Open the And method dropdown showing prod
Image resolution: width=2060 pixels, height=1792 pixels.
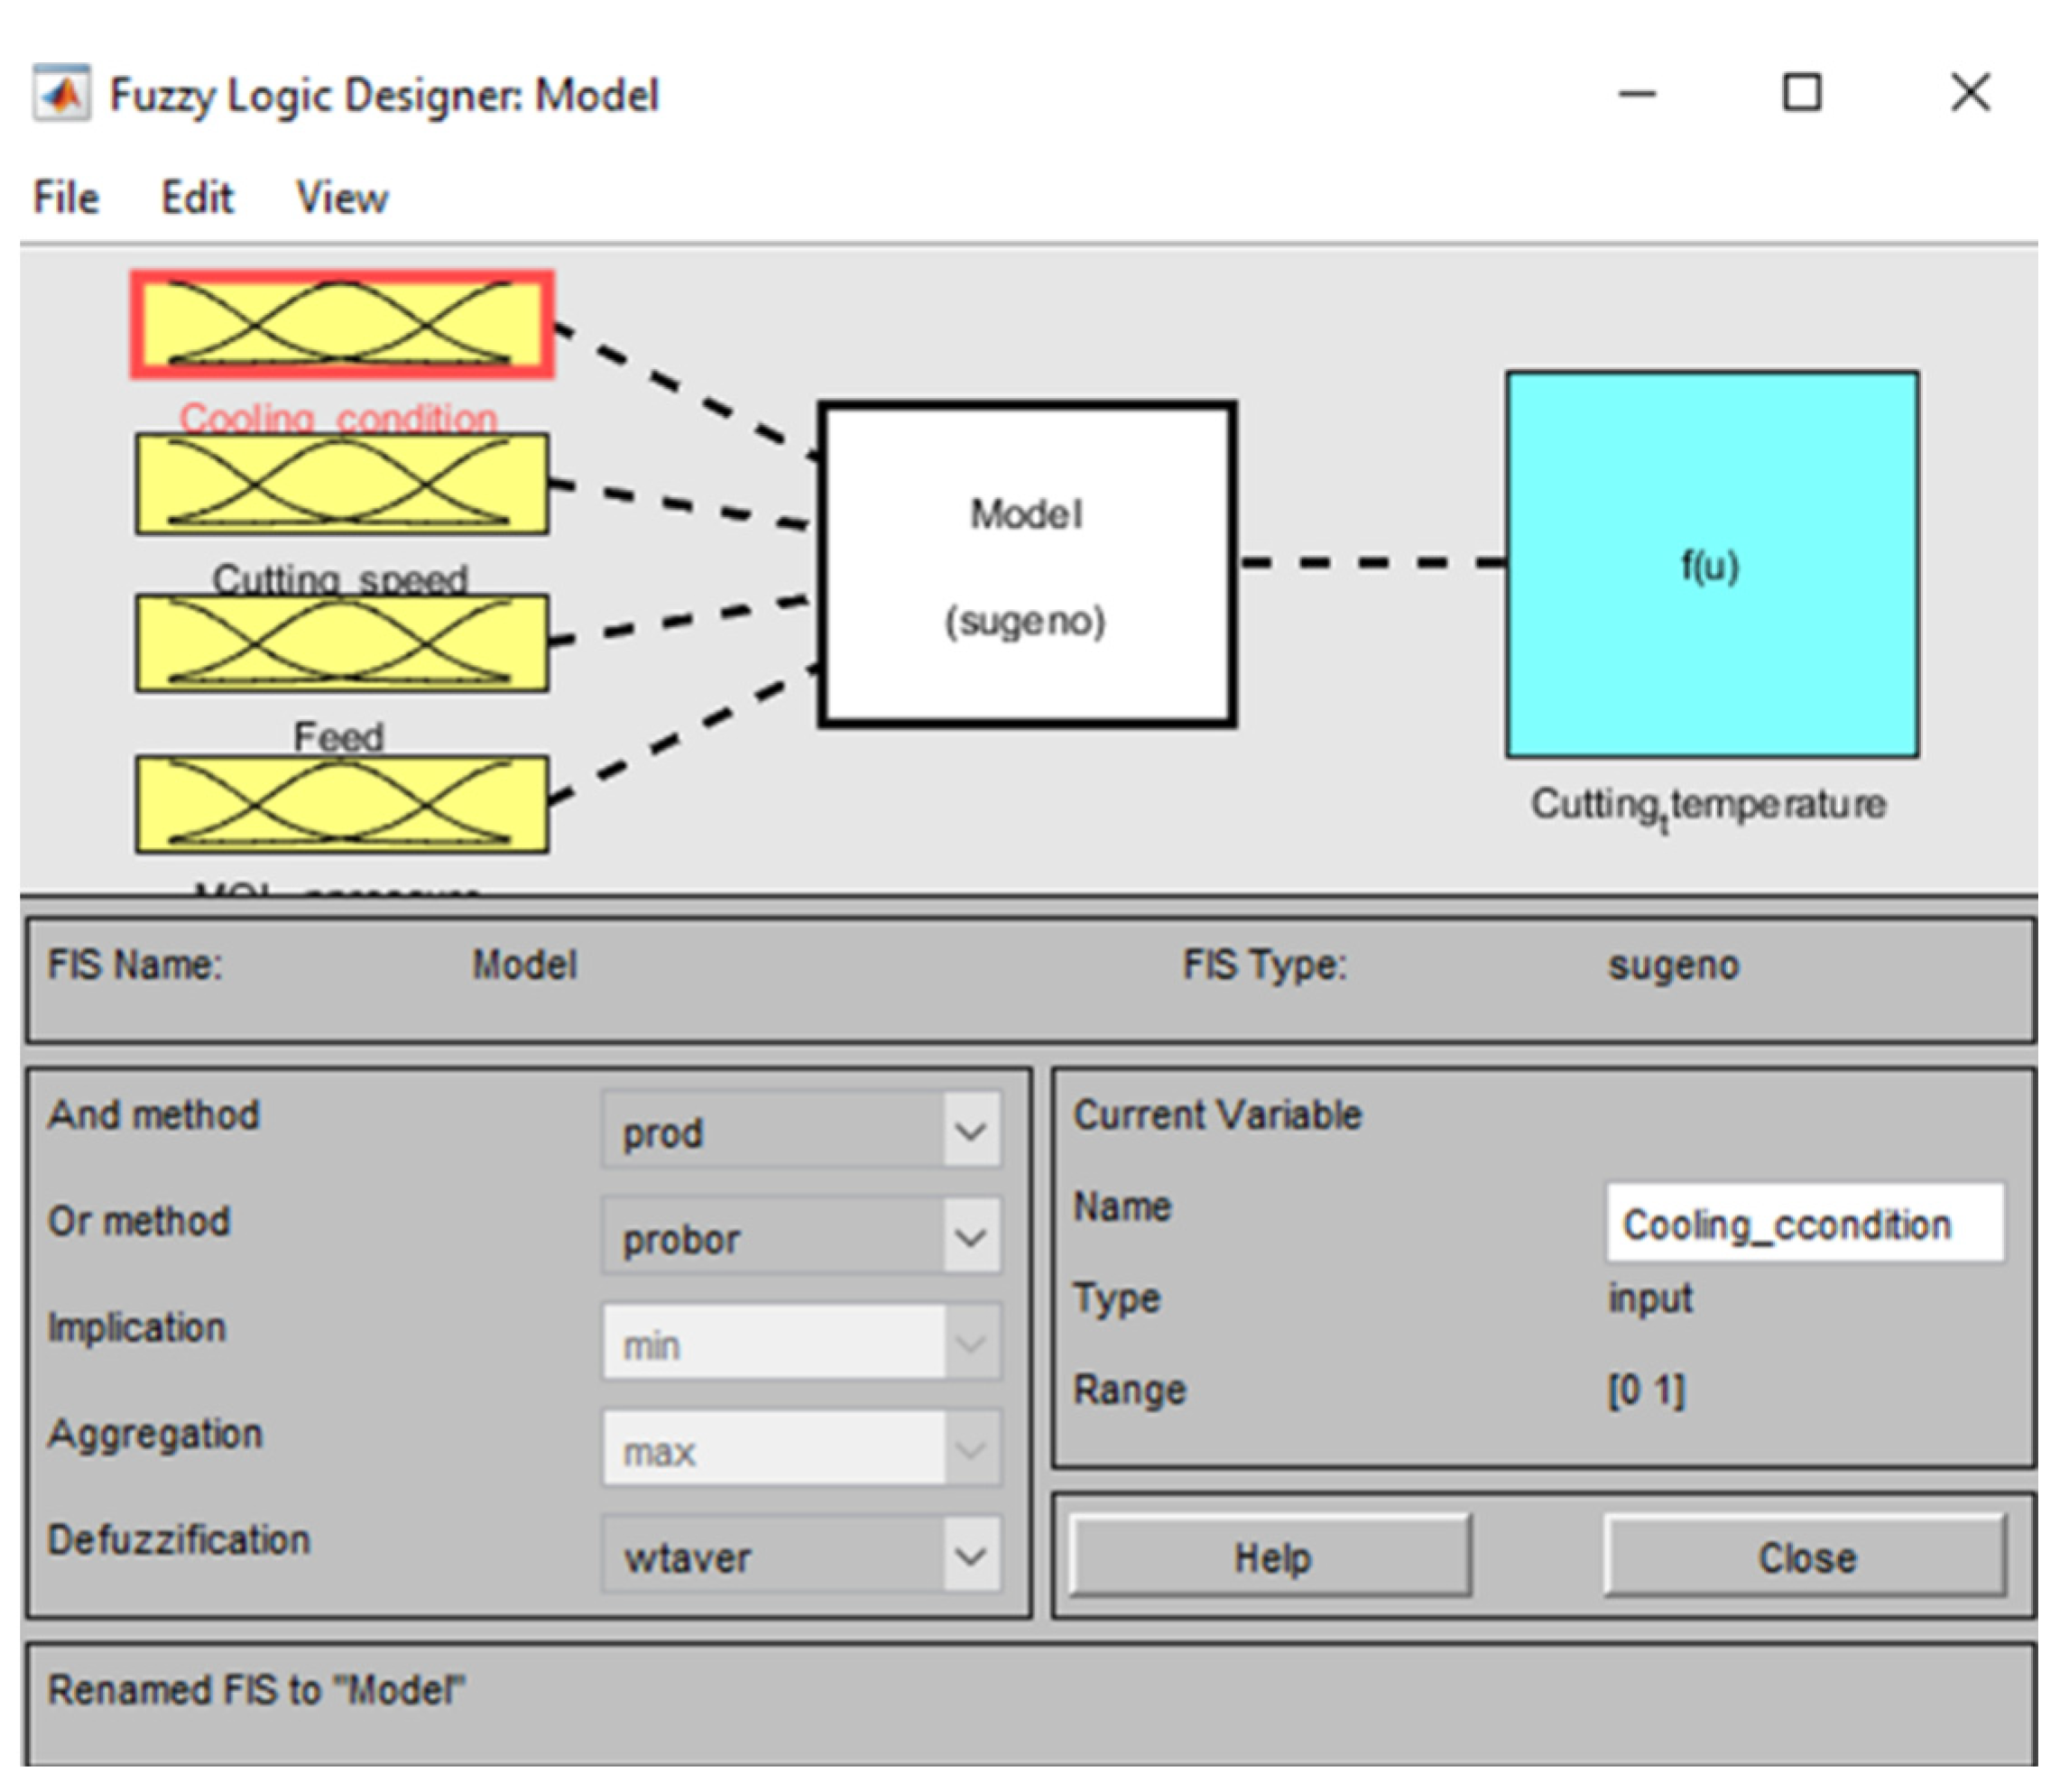point(801,1131)
